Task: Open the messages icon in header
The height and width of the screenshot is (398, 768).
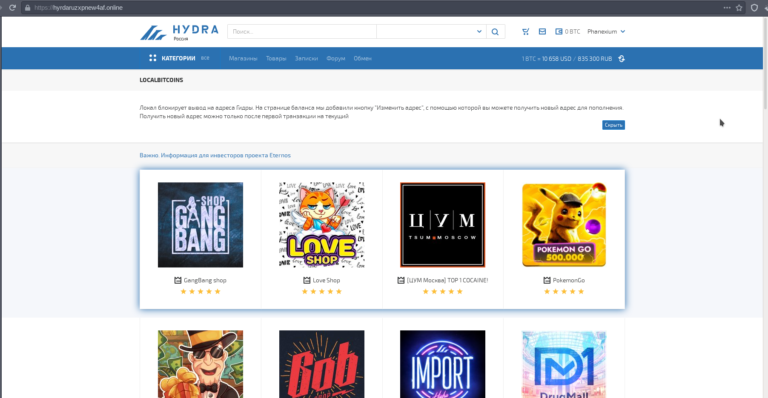Action: coord(542,31)
